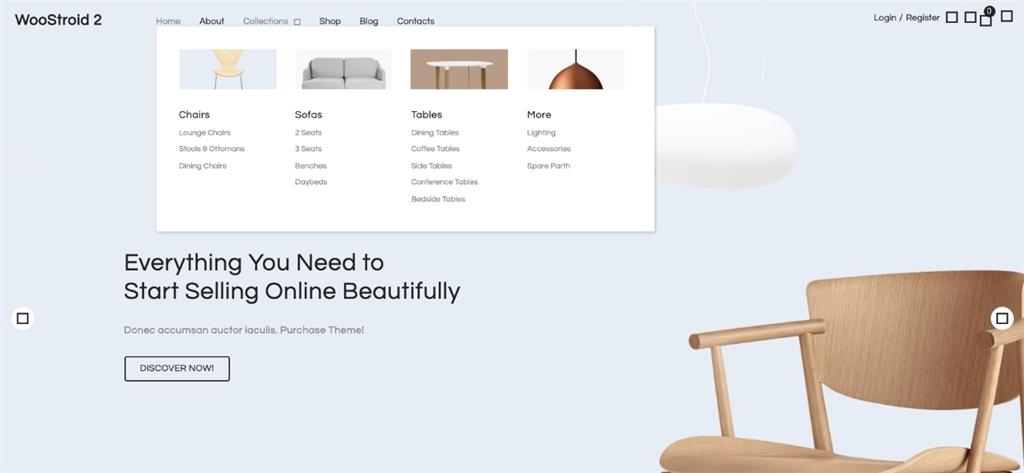
Task: Go to Dining Chairs
Action: click(x=202, y=166)
